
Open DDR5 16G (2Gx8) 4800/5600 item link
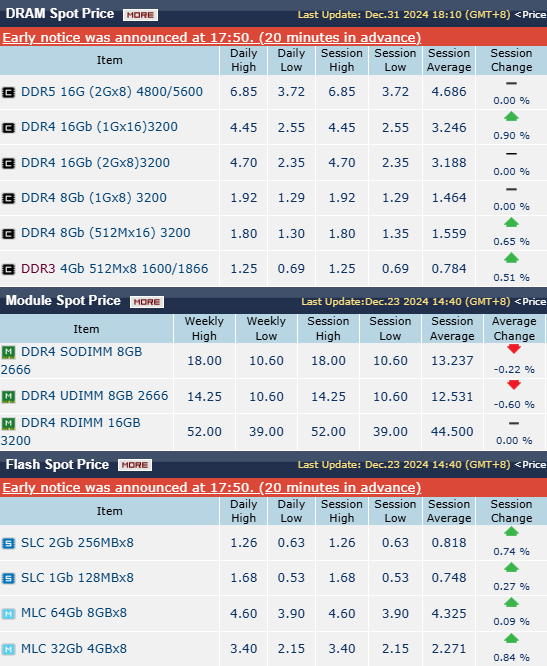point(112,92)
